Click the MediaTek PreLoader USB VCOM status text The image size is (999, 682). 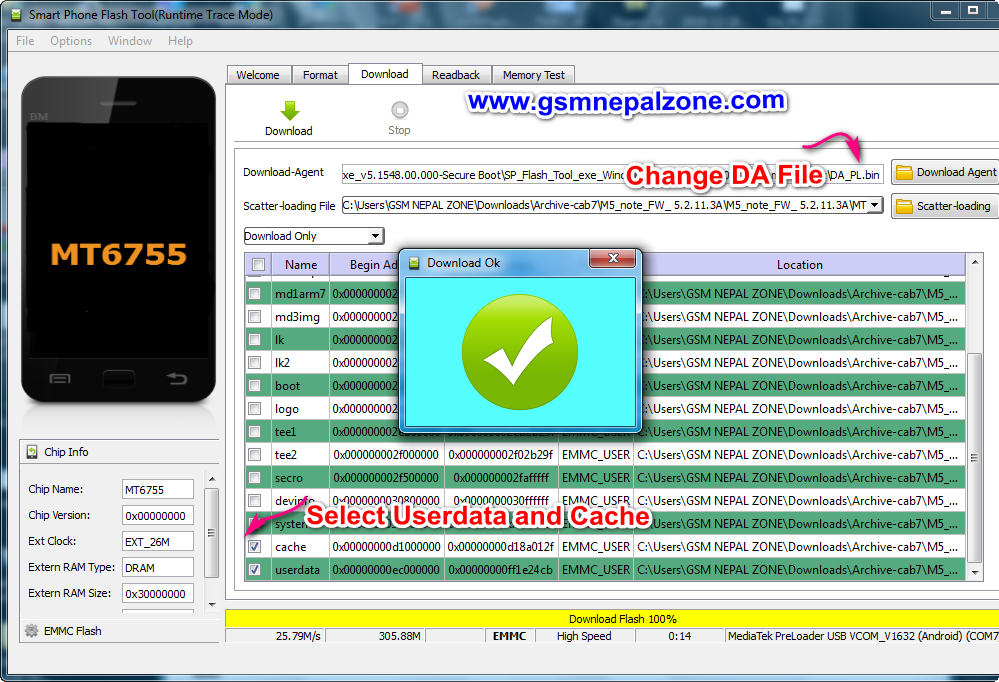pos(863,636)
